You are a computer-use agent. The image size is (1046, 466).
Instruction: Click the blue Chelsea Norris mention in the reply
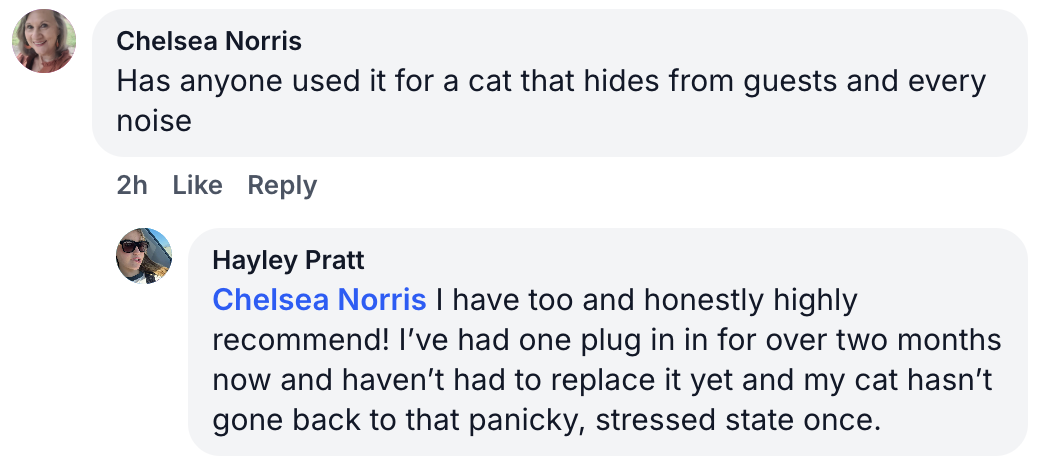click(x=319, y=299)
